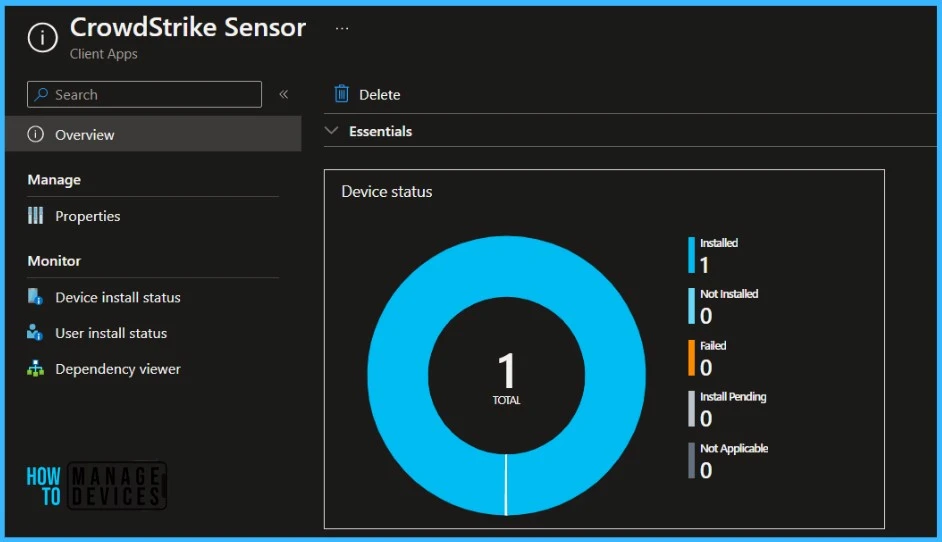Expand the Essentials section chevron
The image size is (942, 542).
click(331, 130)
